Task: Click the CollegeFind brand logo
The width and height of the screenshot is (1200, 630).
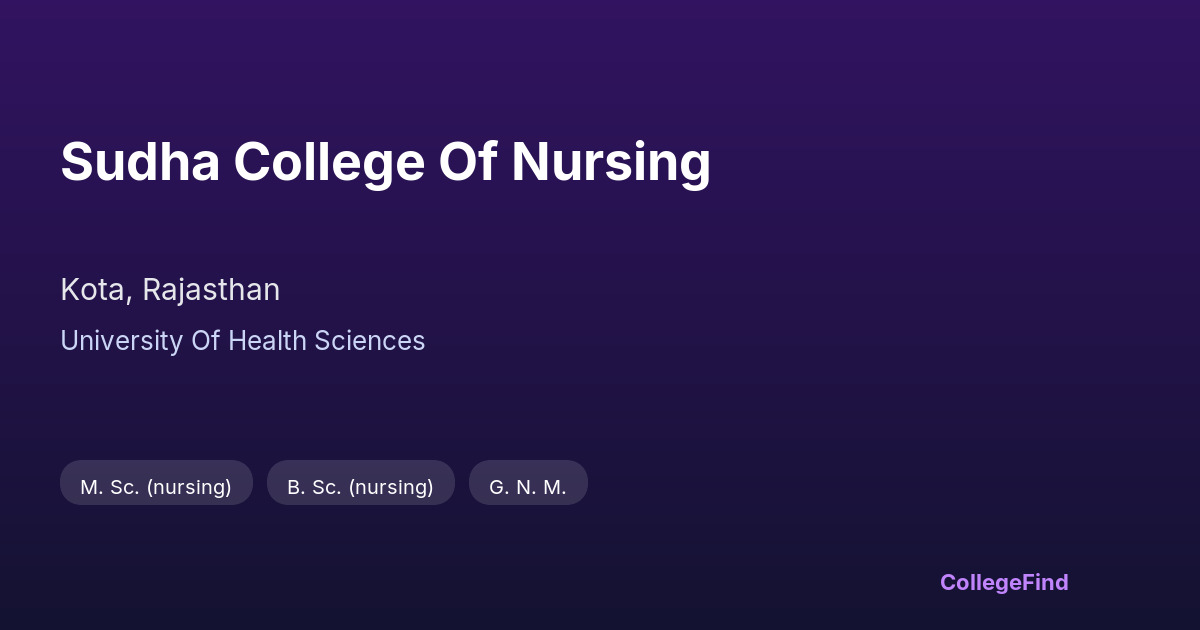Action: [x=1004, y=582]
